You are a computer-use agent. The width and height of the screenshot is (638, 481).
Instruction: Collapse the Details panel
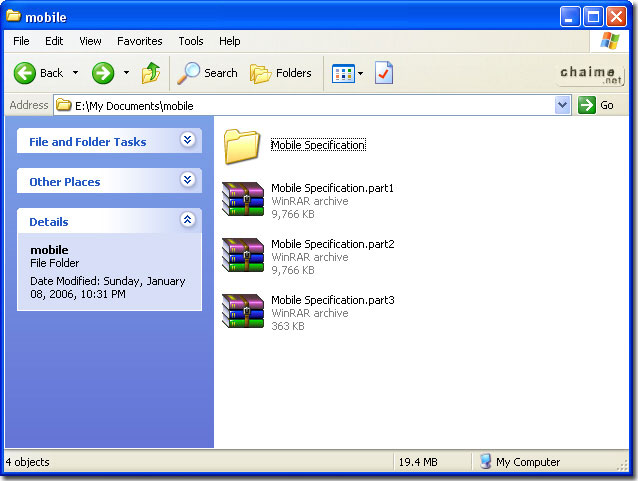(187, 221)
